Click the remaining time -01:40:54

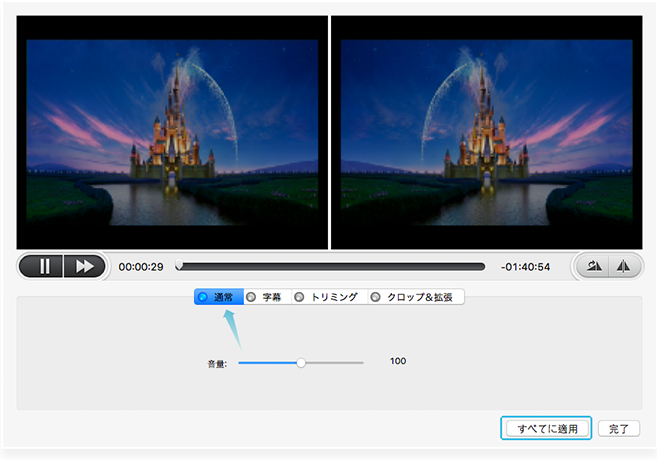click(525, 267)
